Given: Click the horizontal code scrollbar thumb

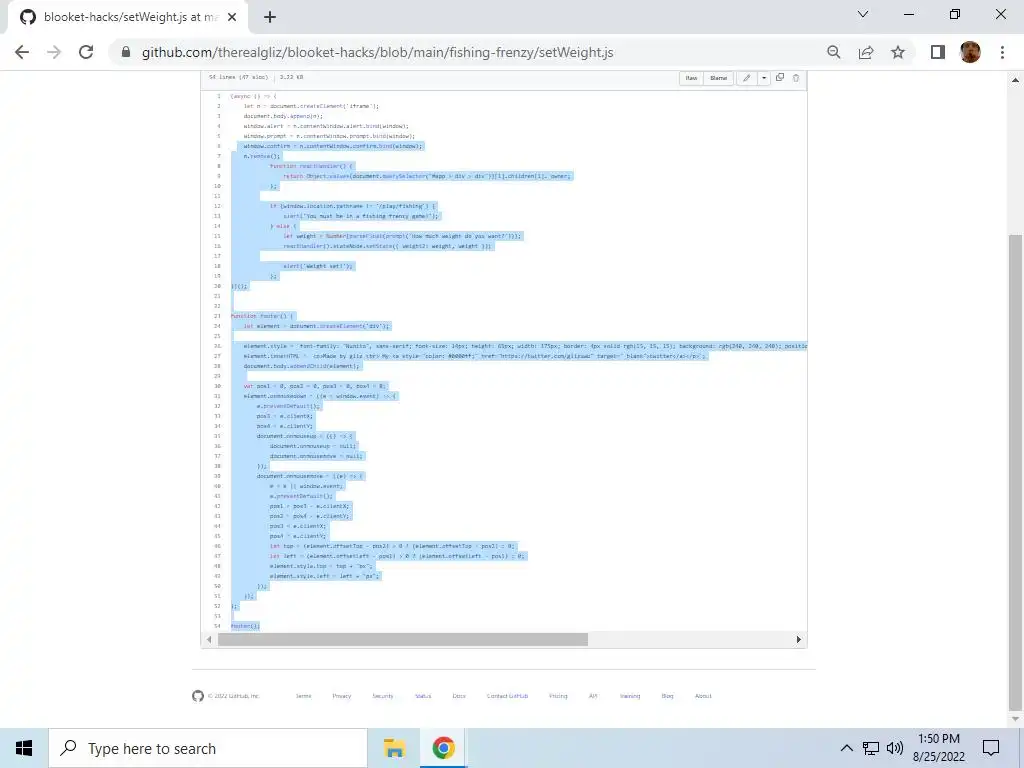Looking at the screenshot, I should [x=402, y=639].
